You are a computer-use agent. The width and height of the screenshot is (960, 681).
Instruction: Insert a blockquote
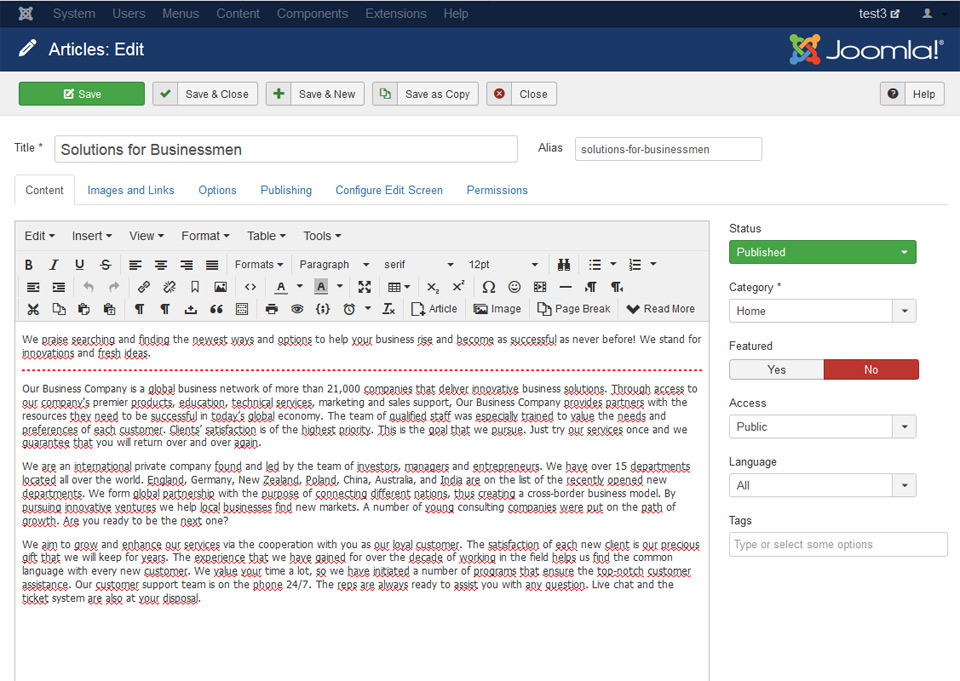[x=216, y=309]
